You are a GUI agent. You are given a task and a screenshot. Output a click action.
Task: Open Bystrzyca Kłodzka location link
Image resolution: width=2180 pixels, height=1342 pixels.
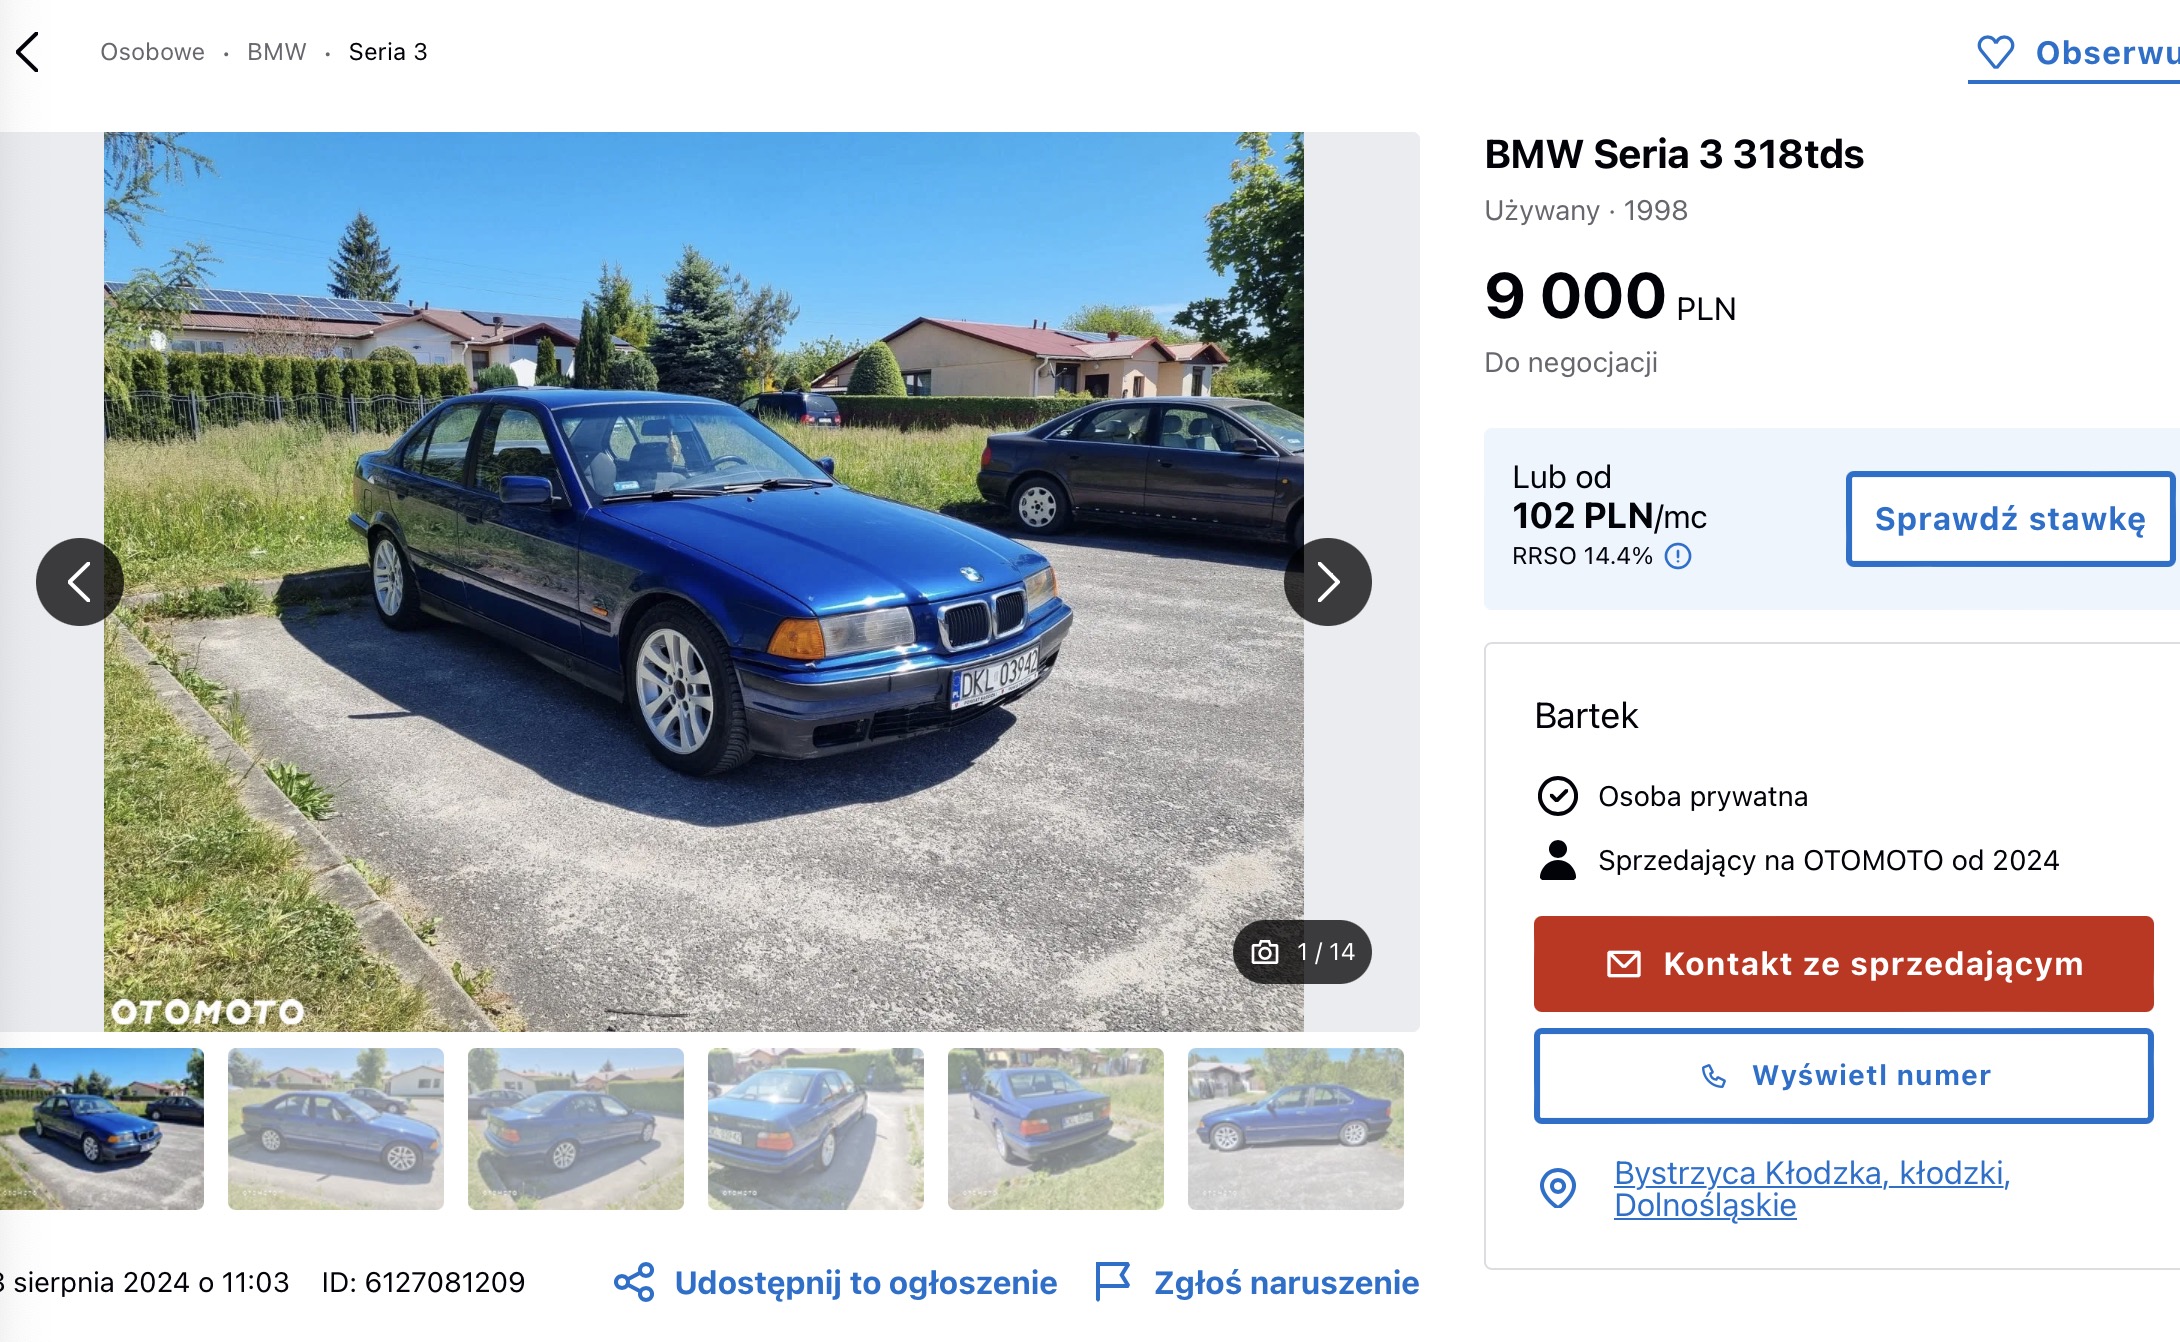point(1812,1188)
